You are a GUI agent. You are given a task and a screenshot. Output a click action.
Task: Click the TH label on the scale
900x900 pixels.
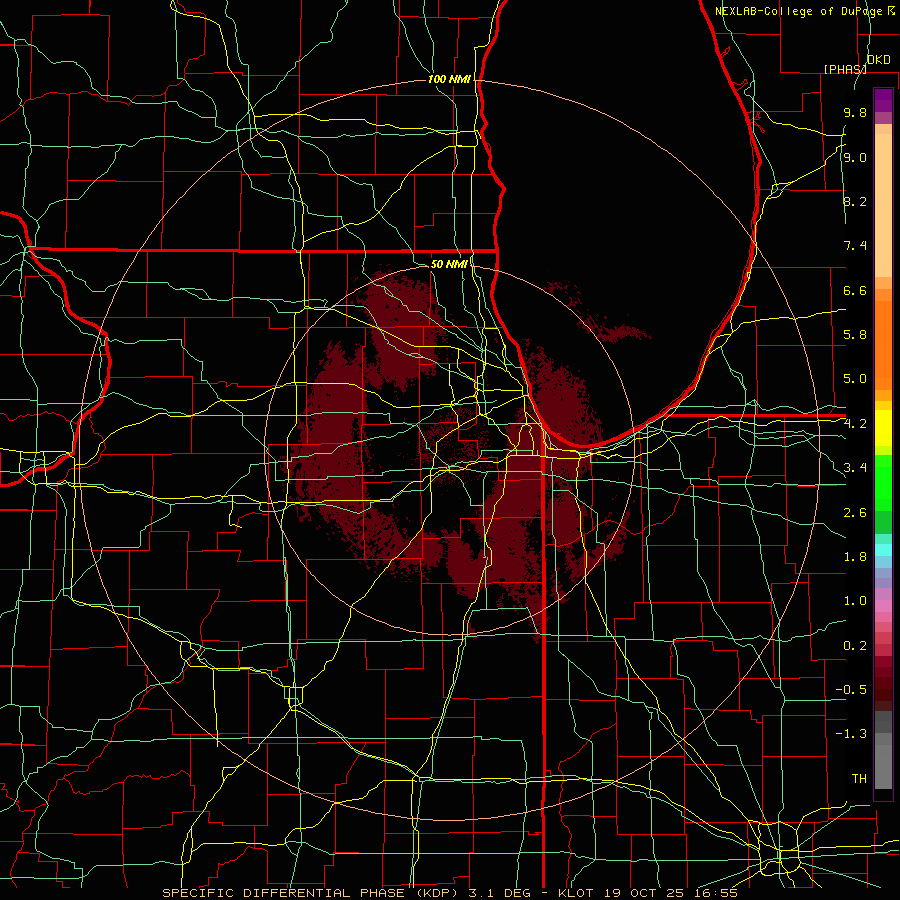point(859,779)
